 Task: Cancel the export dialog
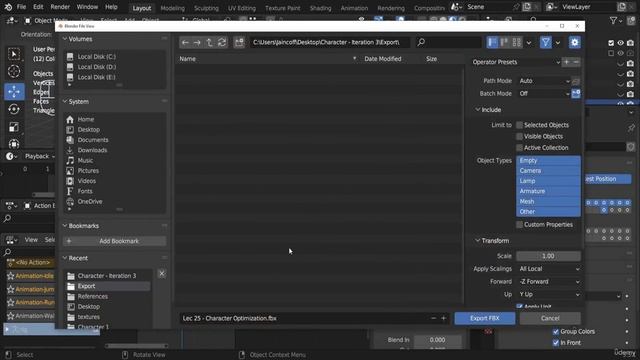(550, 318)
